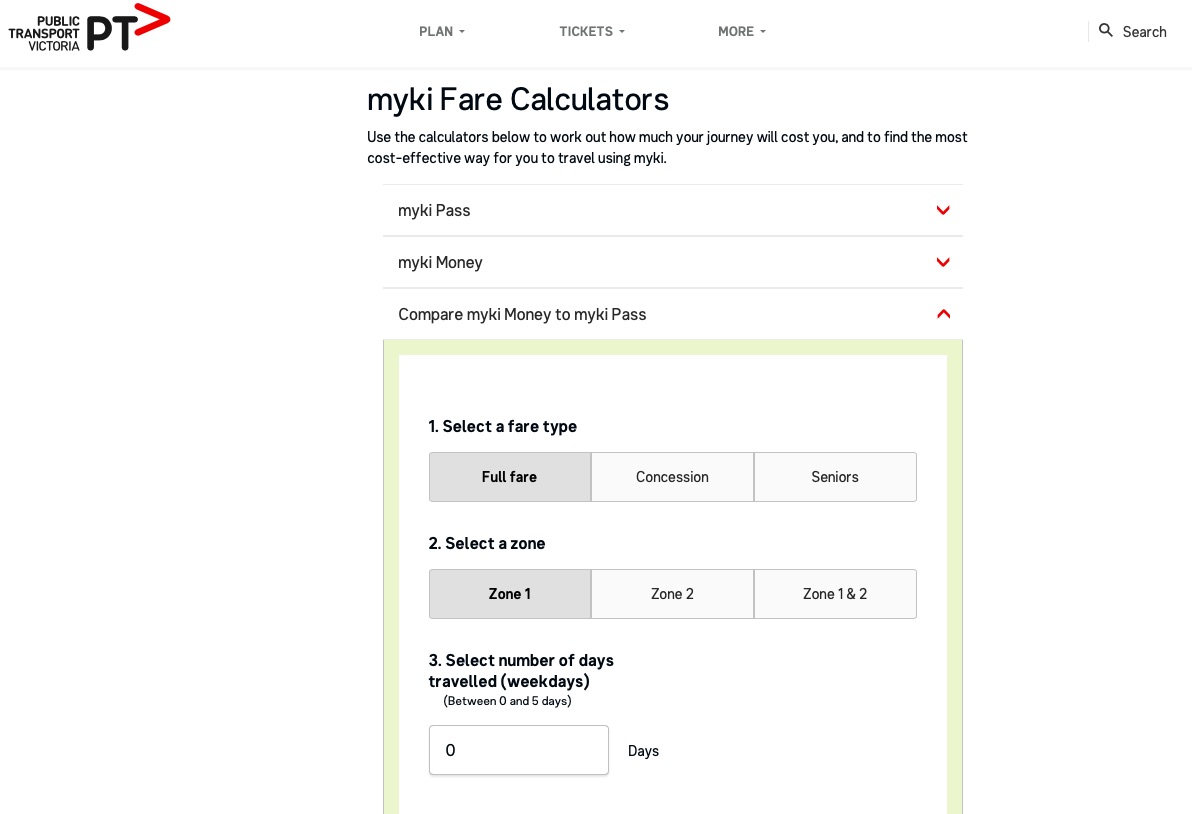Choose the Concession fare type

[x=672, y=477]
